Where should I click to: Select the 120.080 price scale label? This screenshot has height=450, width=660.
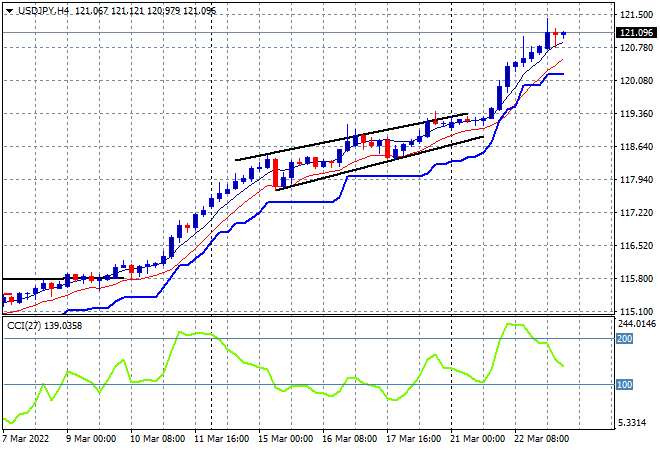(636, 80)
